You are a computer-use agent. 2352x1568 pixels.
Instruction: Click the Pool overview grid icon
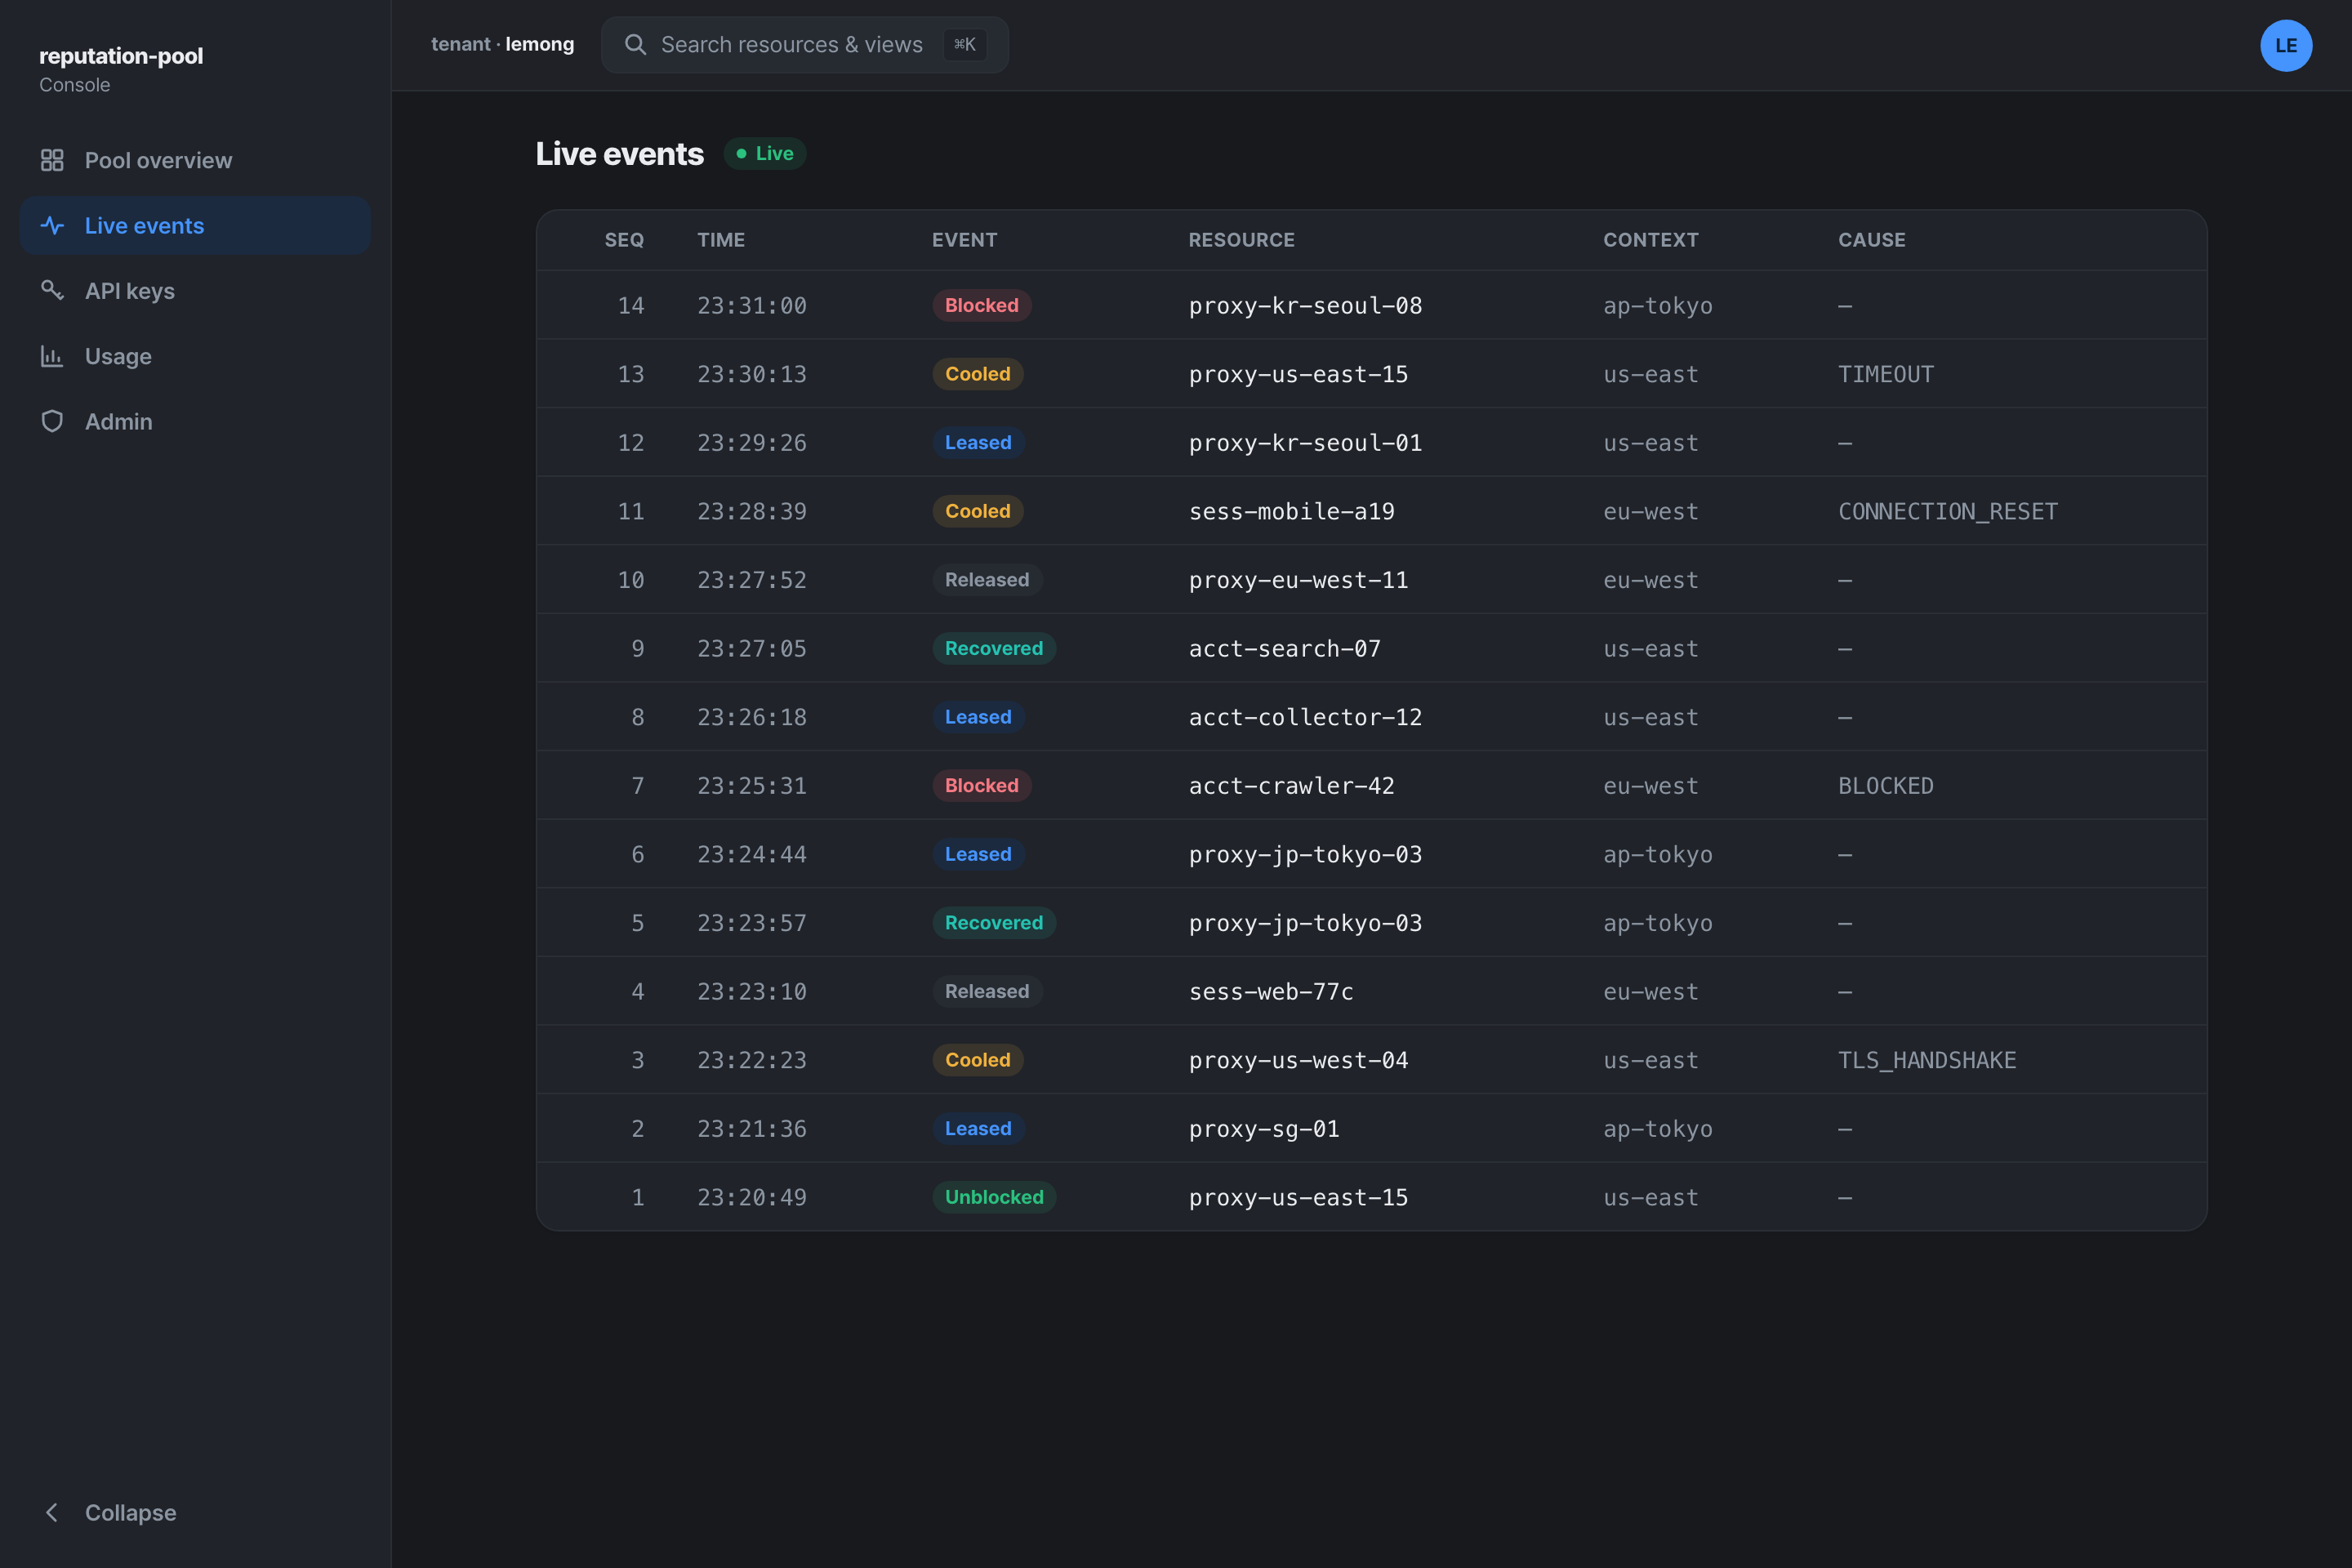(52, 160)
